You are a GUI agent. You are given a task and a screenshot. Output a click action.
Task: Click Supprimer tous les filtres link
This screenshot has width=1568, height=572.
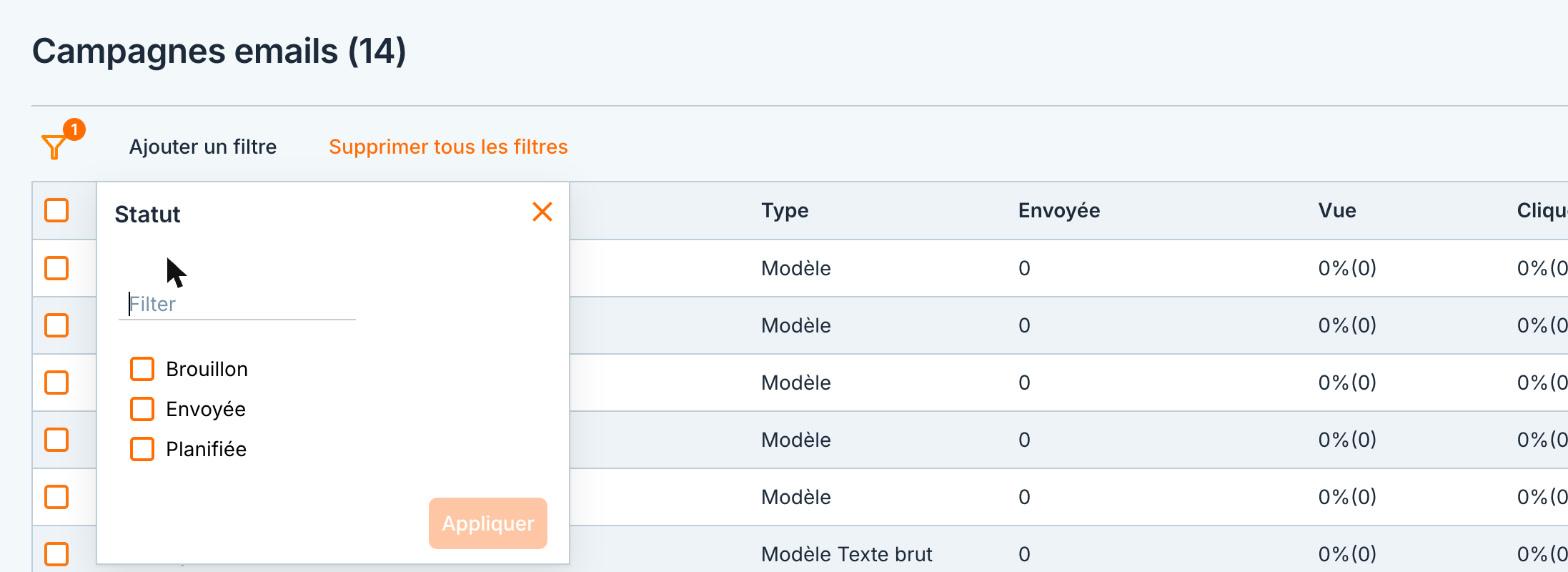448,147
